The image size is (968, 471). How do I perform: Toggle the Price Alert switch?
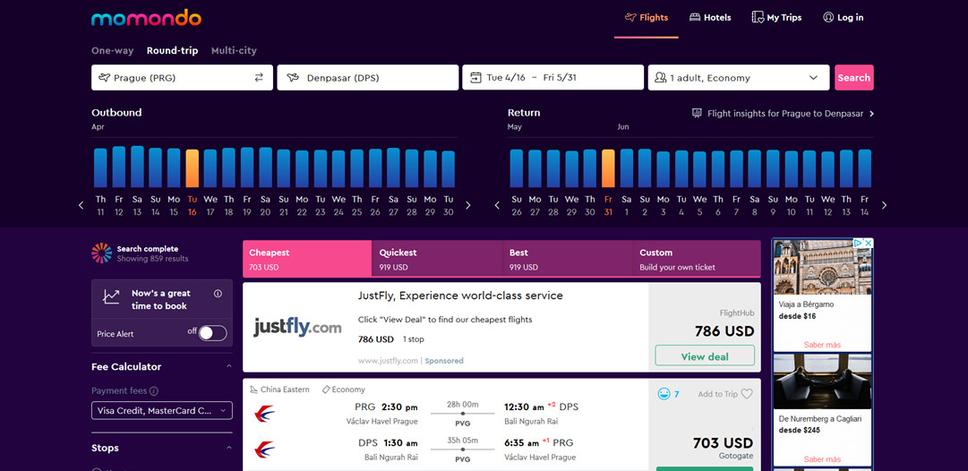click(212, 333)
